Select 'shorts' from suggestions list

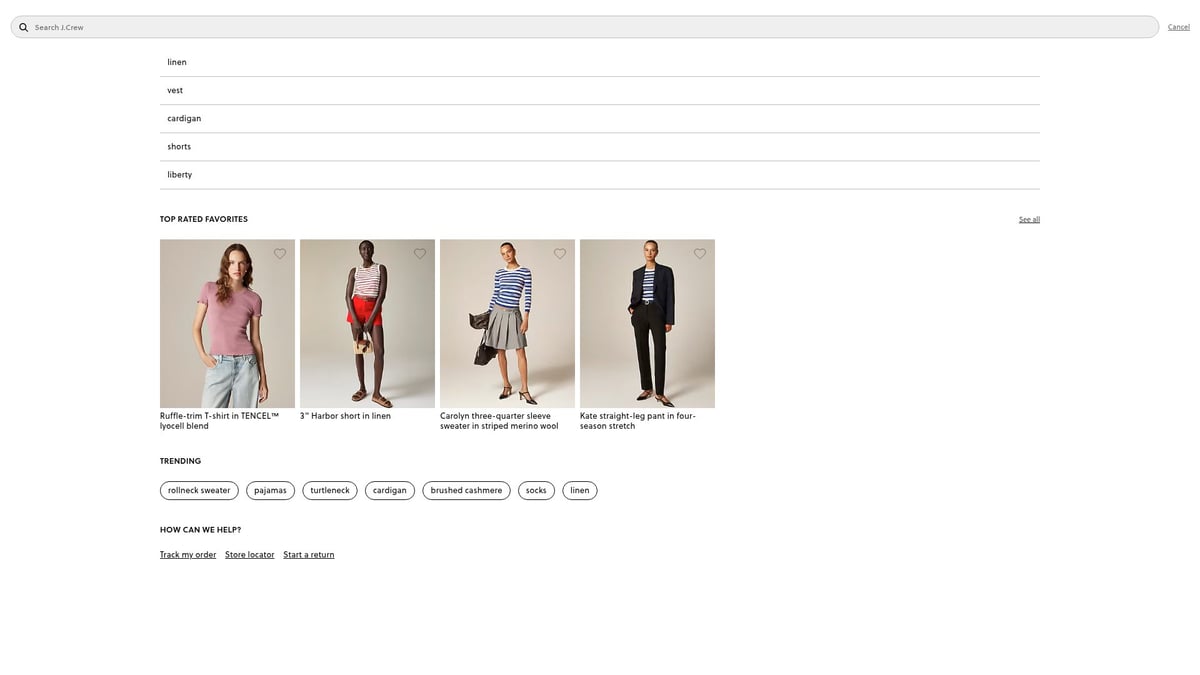coord(600,146)
